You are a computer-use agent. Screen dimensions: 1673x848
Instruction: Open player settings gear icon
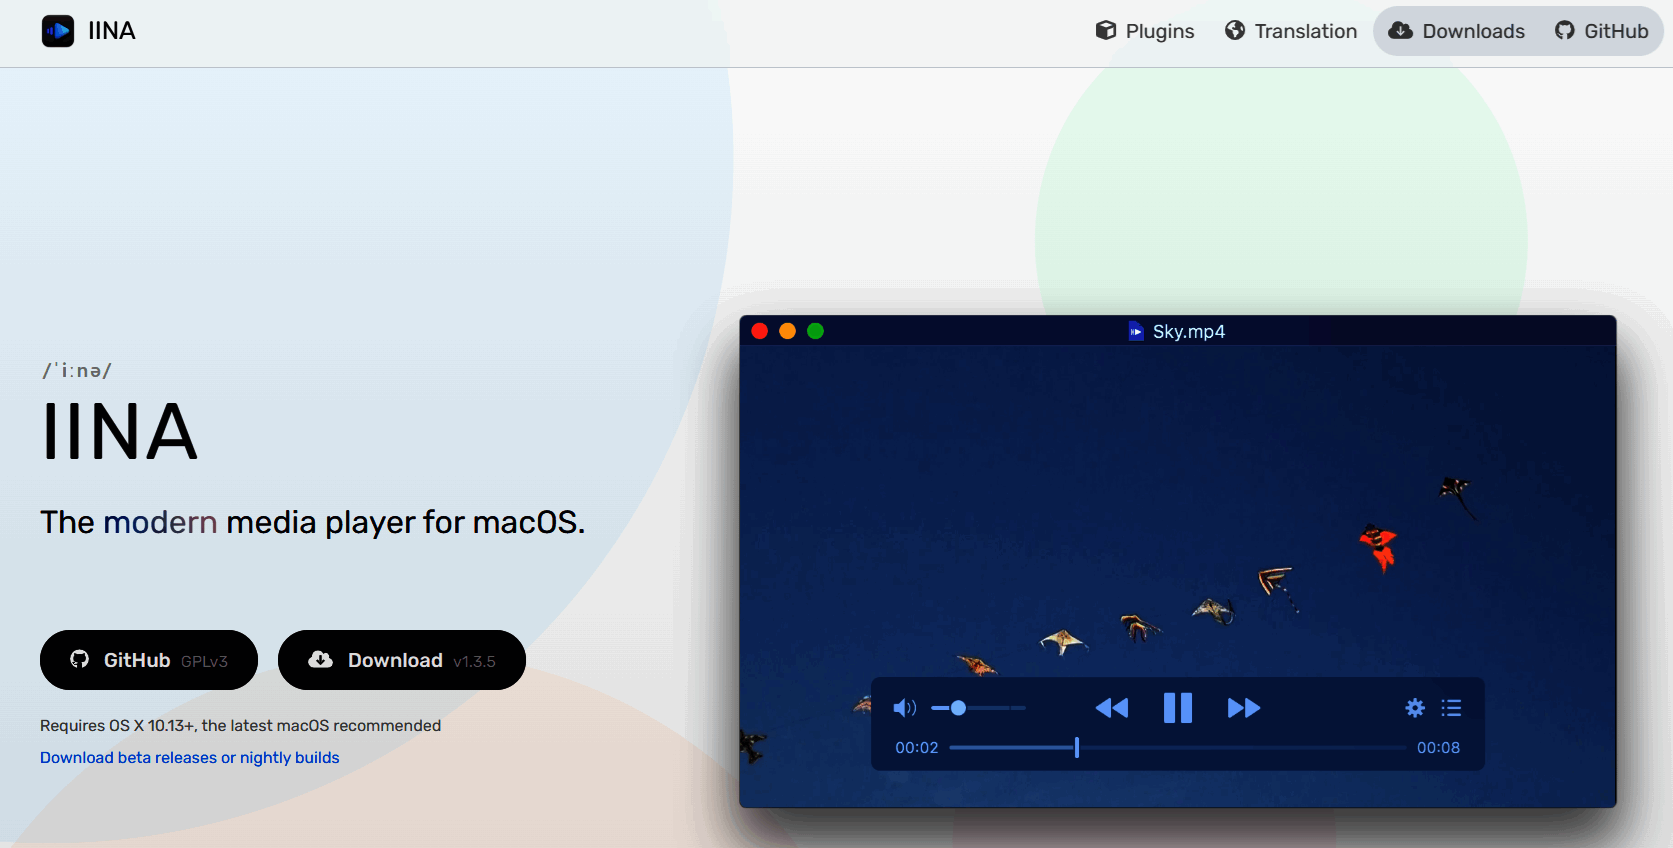pyautogui.click(x=1415, y=708)
